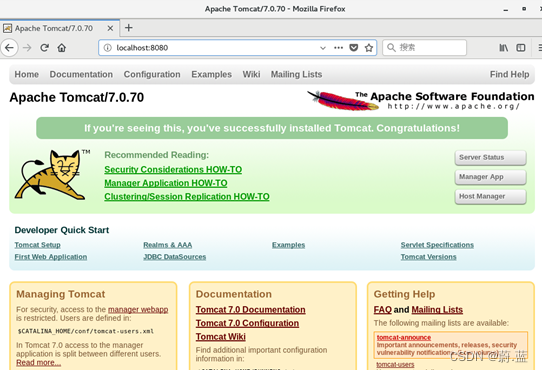Click the forward navigation arrow

pyautogui.click(x=27, y=47)
